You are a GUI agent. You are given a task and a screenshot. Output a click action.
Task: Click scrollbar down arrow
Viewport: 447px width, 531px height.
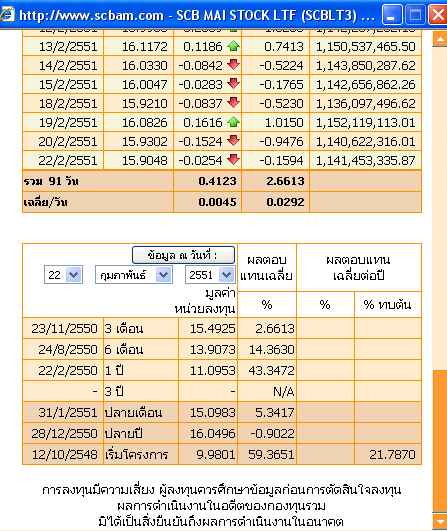(x=440, y=522)
